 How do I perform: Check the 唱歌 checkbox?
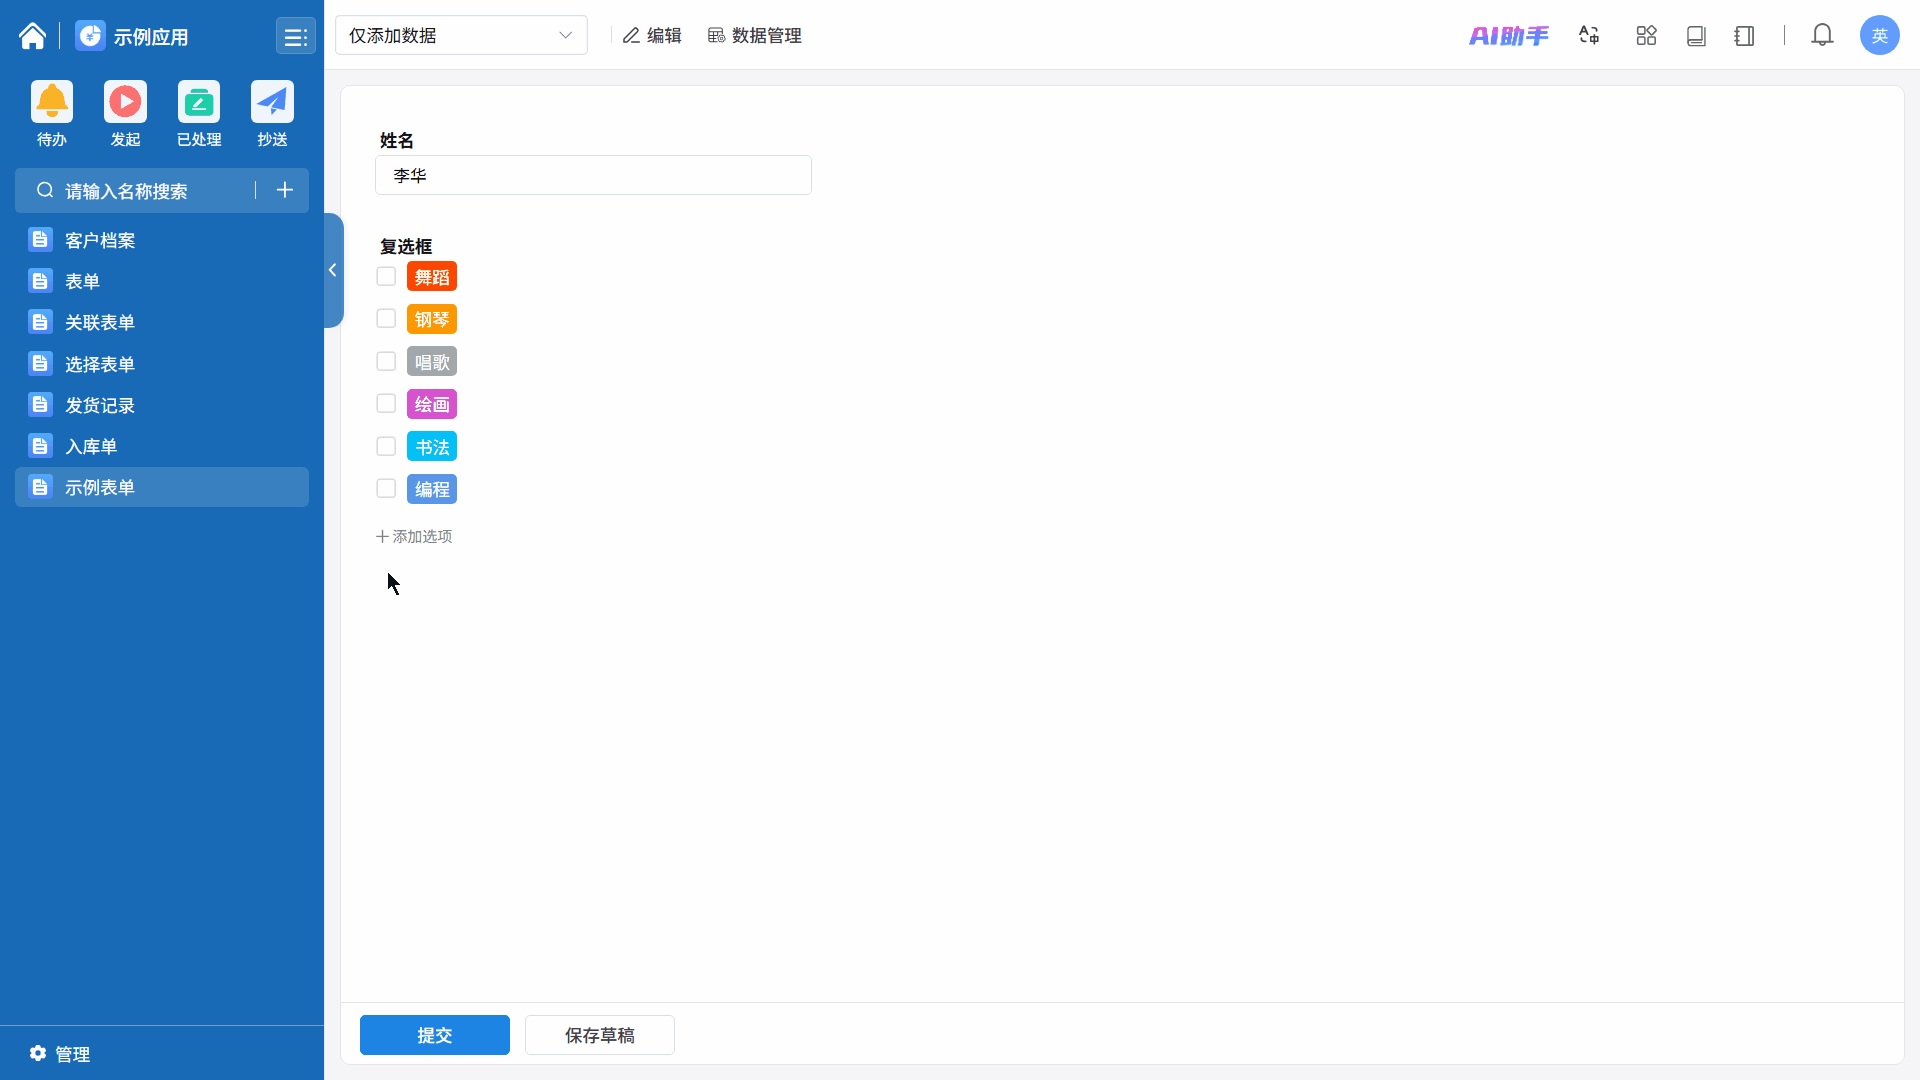386,362
